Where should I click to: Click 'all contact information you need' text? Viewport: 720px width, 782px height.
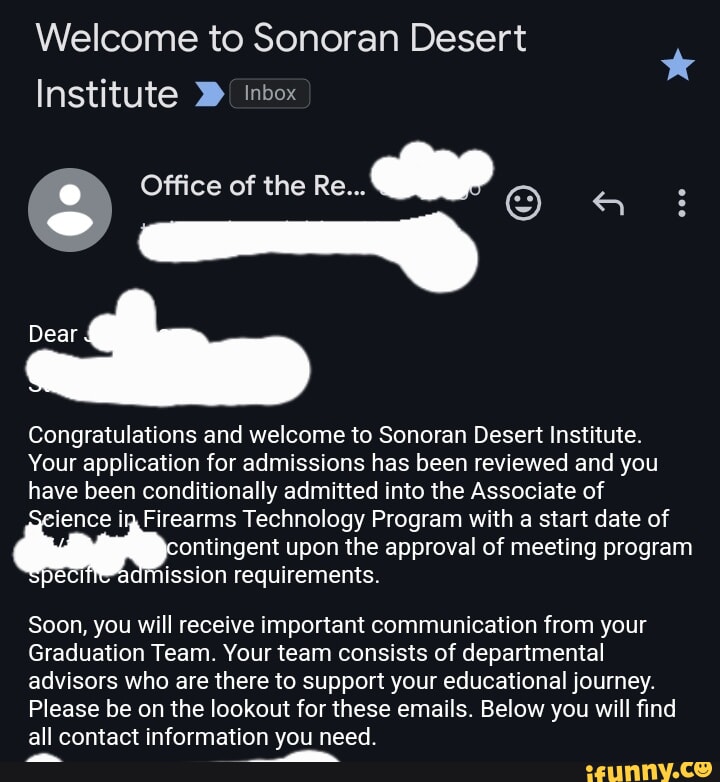click(x=202, y=738)
